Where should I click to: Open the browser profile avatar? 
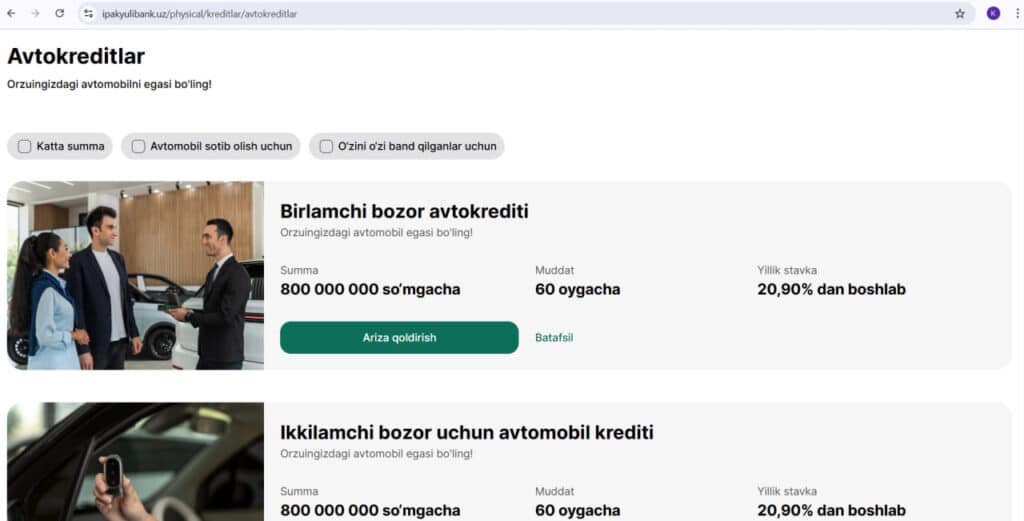[993, 13]
